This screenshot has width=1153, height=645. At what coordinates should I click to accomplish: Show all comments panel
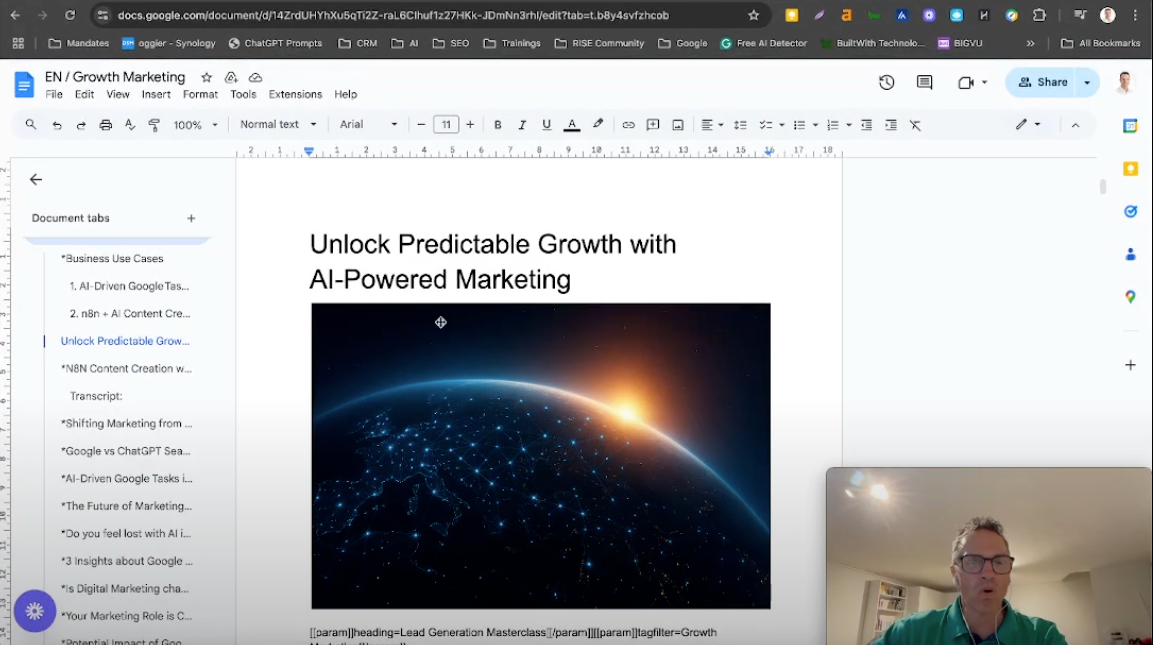[924, 82]
